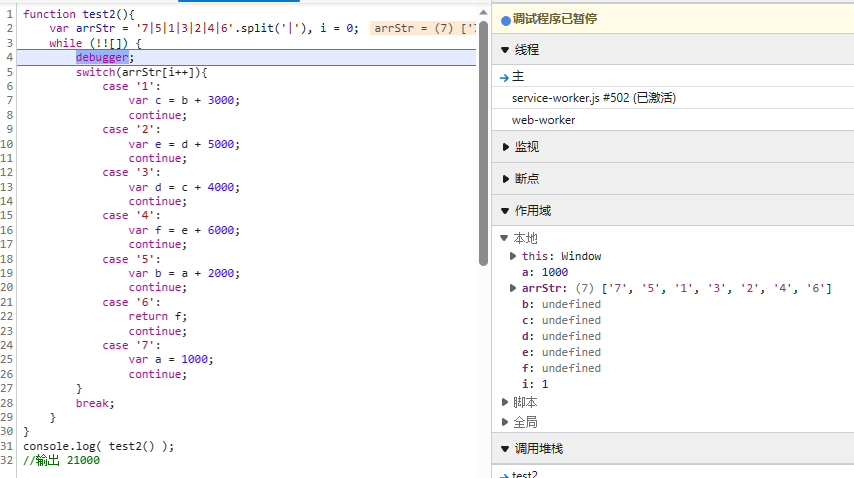Screen dimensions: 854x478
Task: Click line number 5 in the gutter
Action: (x=8, y=72)
